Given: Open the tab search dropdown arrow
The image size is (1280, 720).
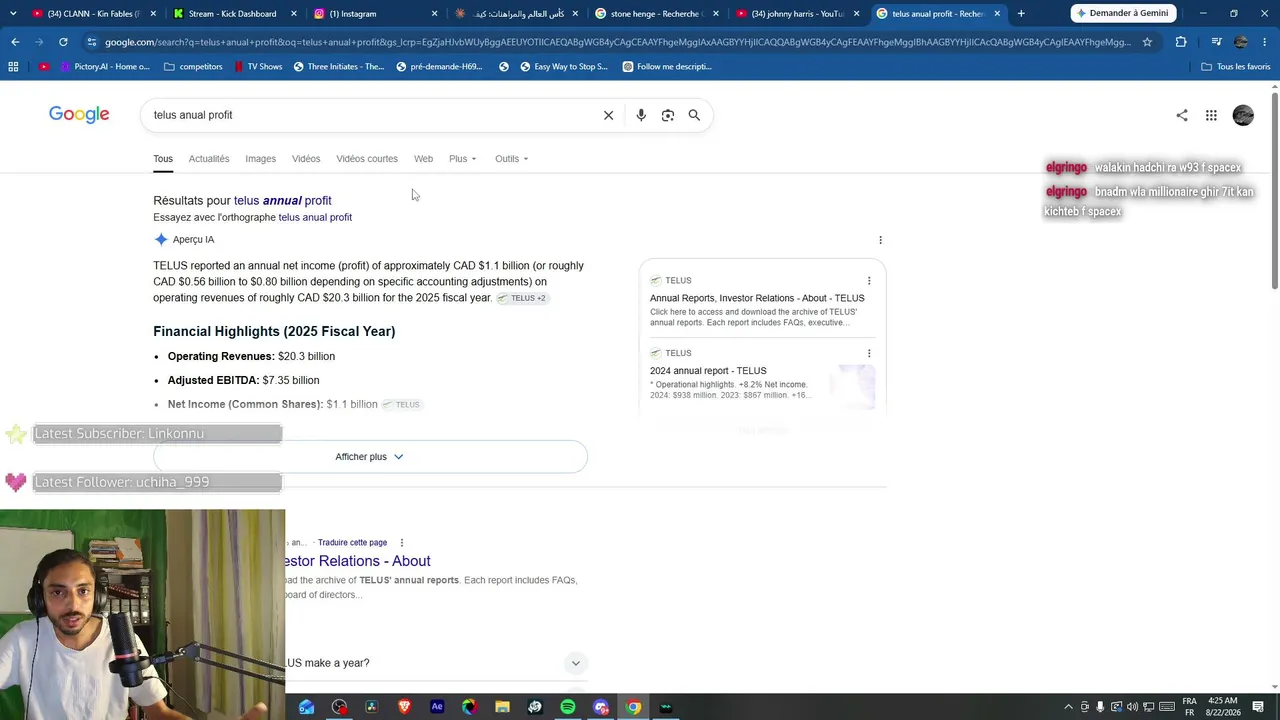Looking at the screenshot, I should pyautogui.click(x=13, y=14).
